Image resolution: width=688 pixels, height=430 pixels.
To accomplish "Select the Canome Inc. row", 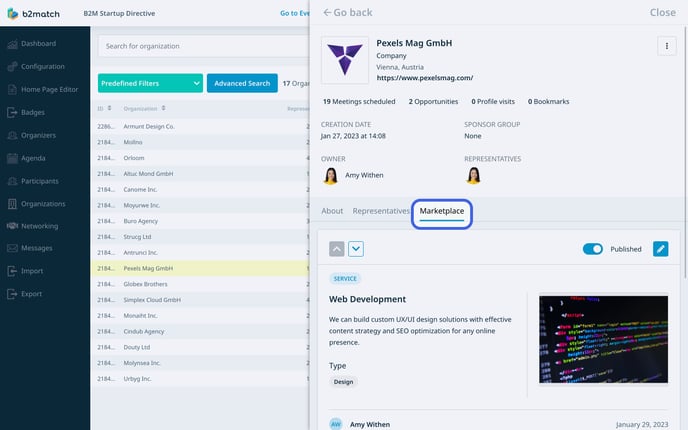I will (200, 190).
